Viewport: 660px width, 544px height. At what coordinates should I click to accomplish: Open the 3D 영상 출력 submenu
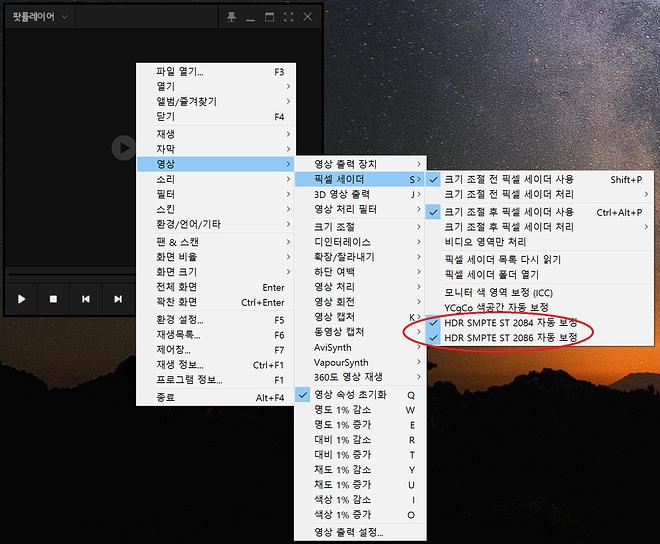point(360,194)
